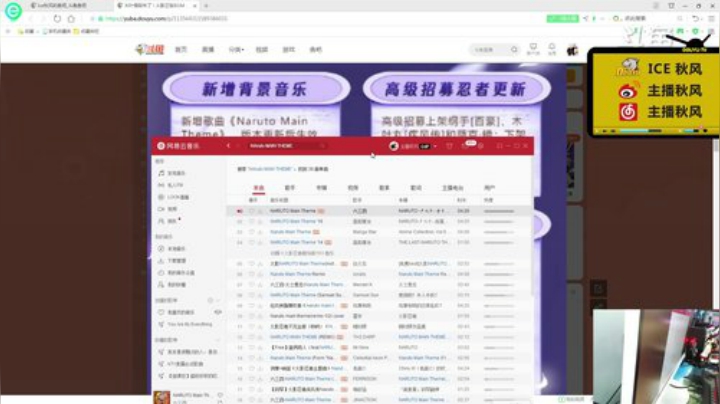Viewport: 720px width, 404px height.
Task: Expand Douyu 分类 category dropdown
Action: click(236, 49)
